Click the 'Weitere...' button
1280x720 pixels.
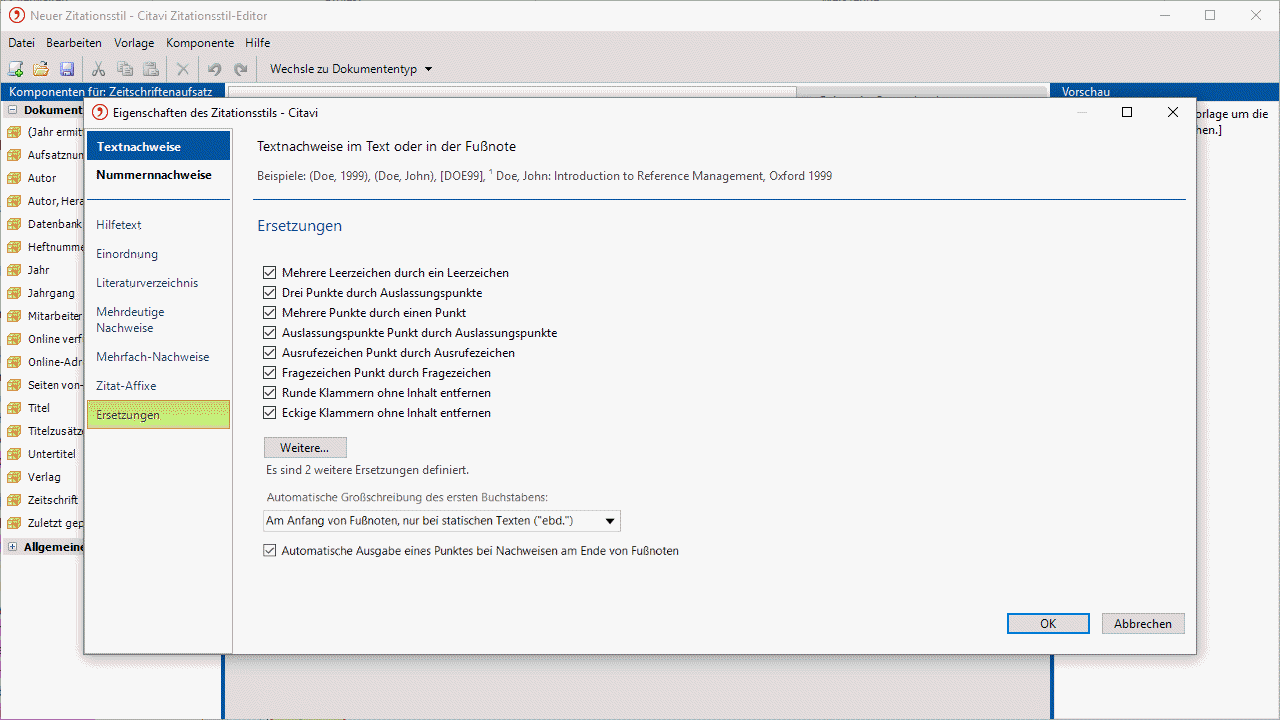[305, 447]
